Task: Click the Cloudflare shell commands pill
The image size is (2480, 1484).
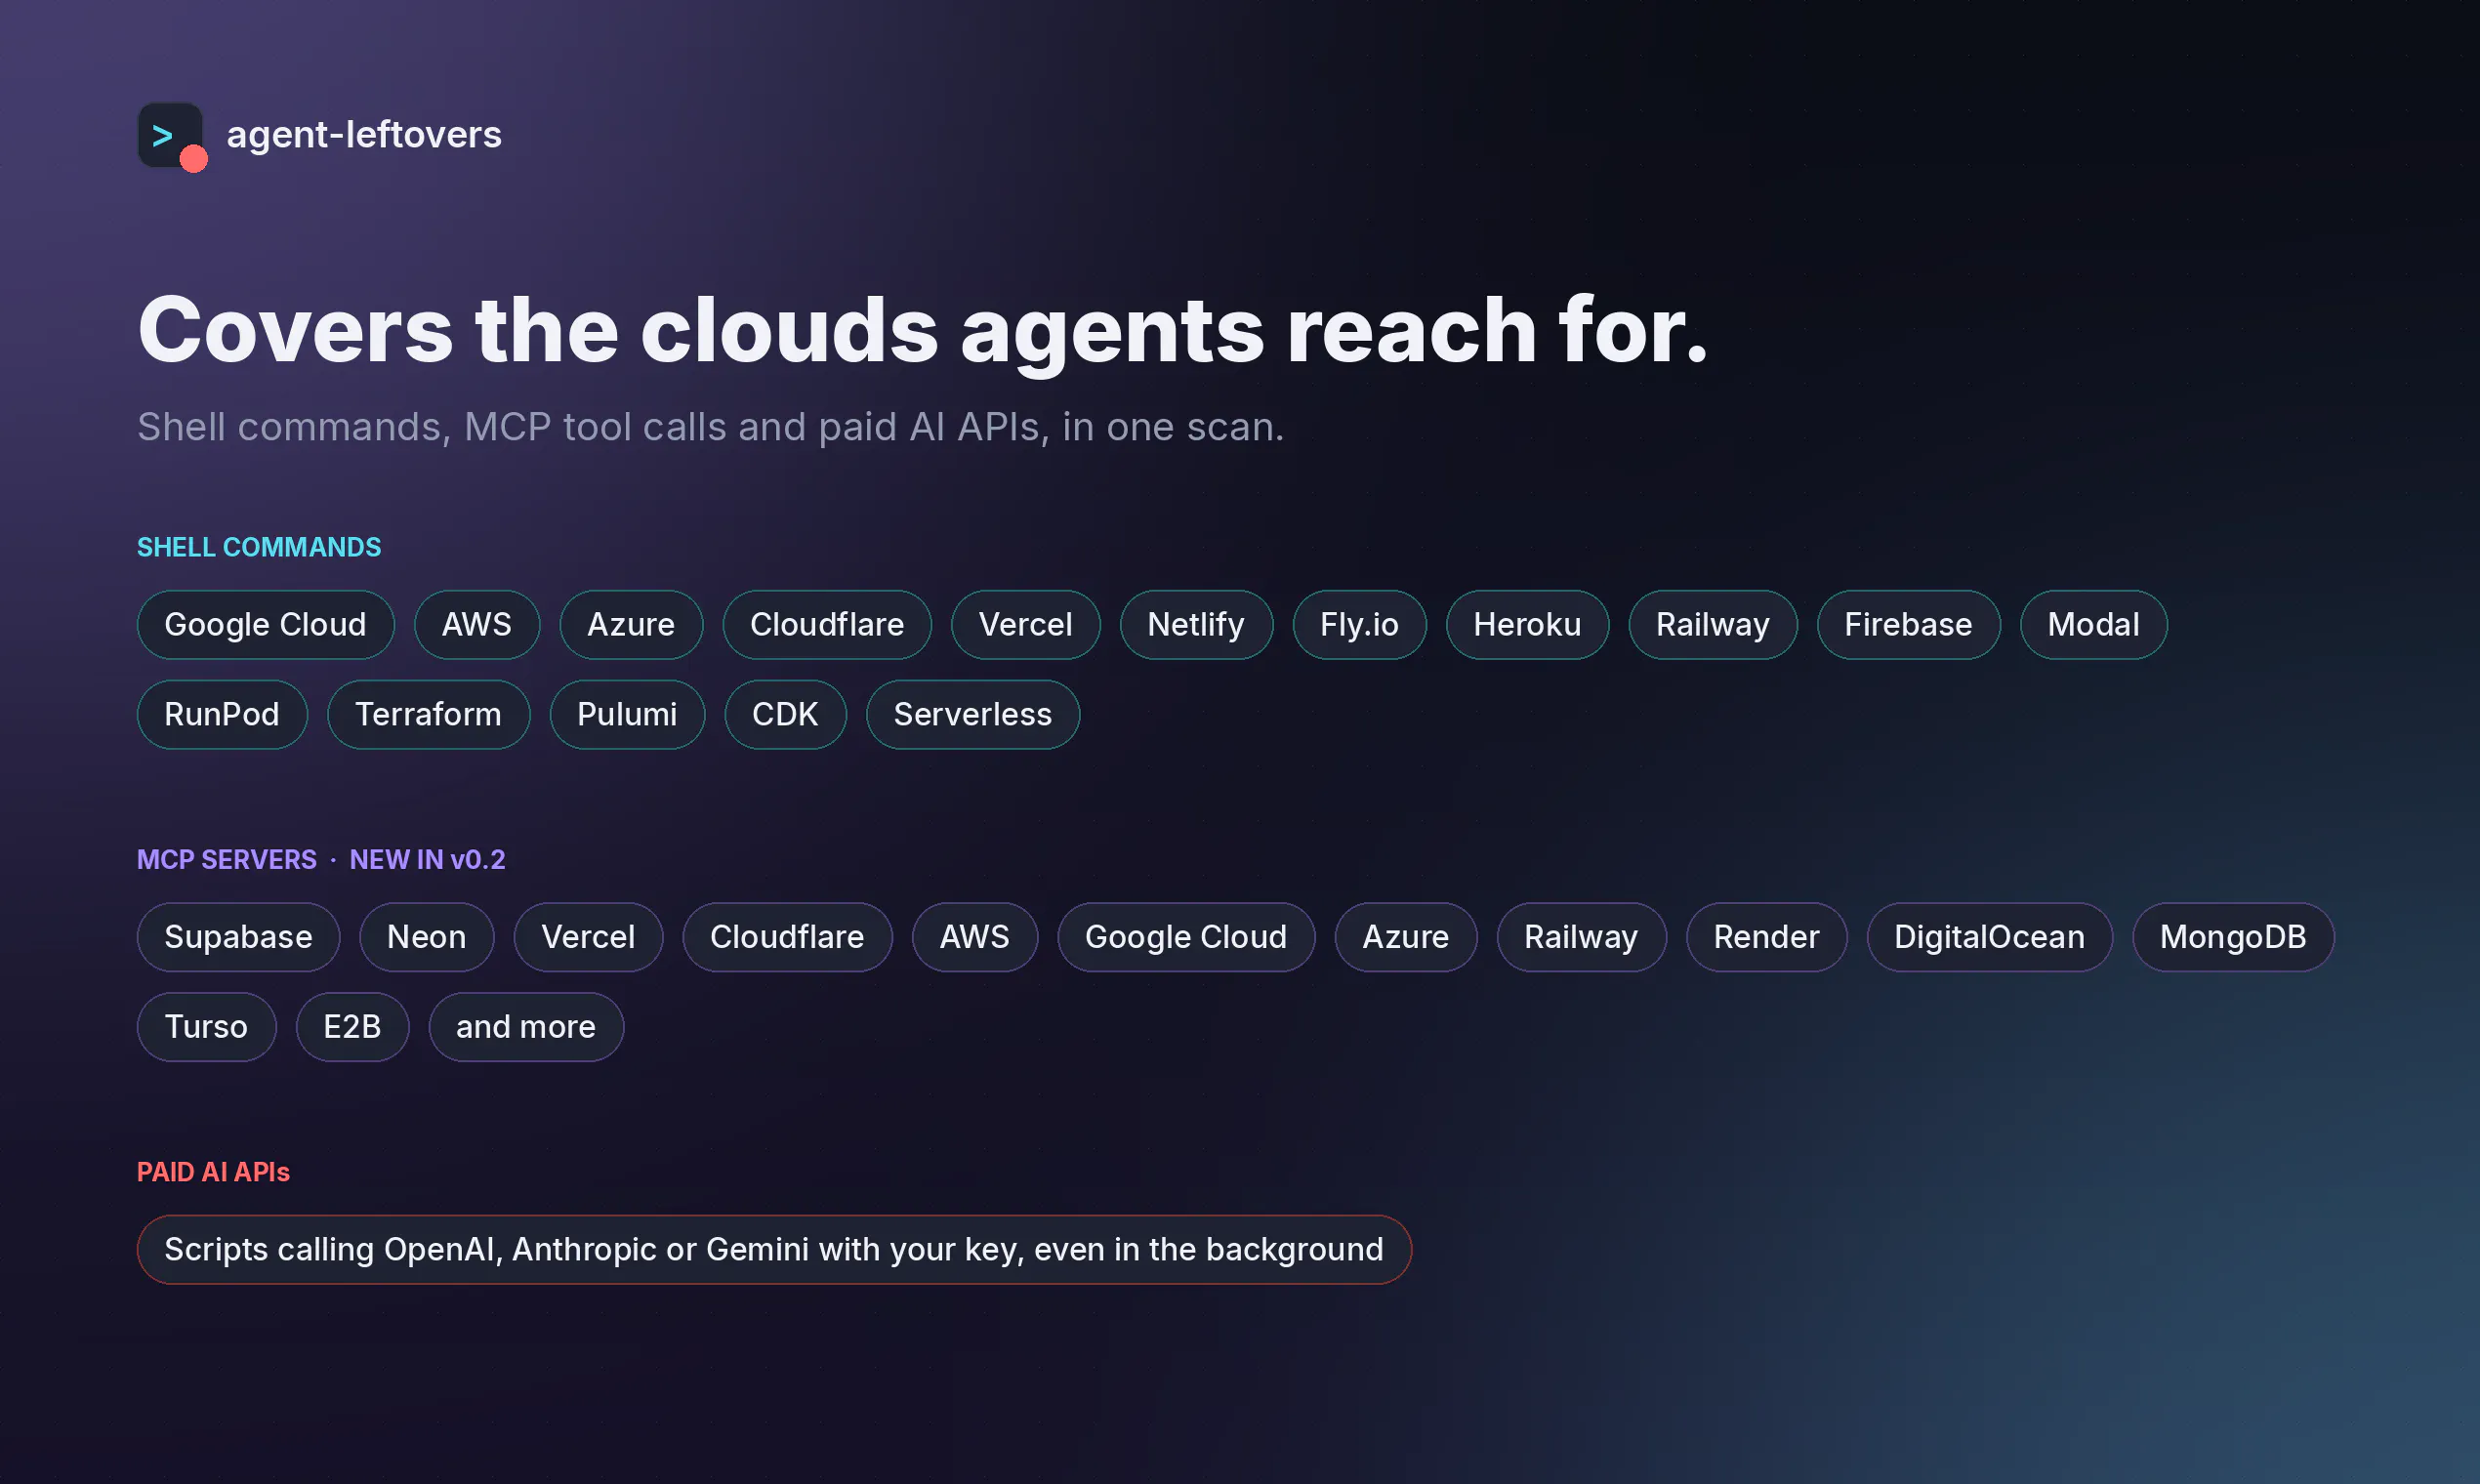Action: (x=827, y=625)
